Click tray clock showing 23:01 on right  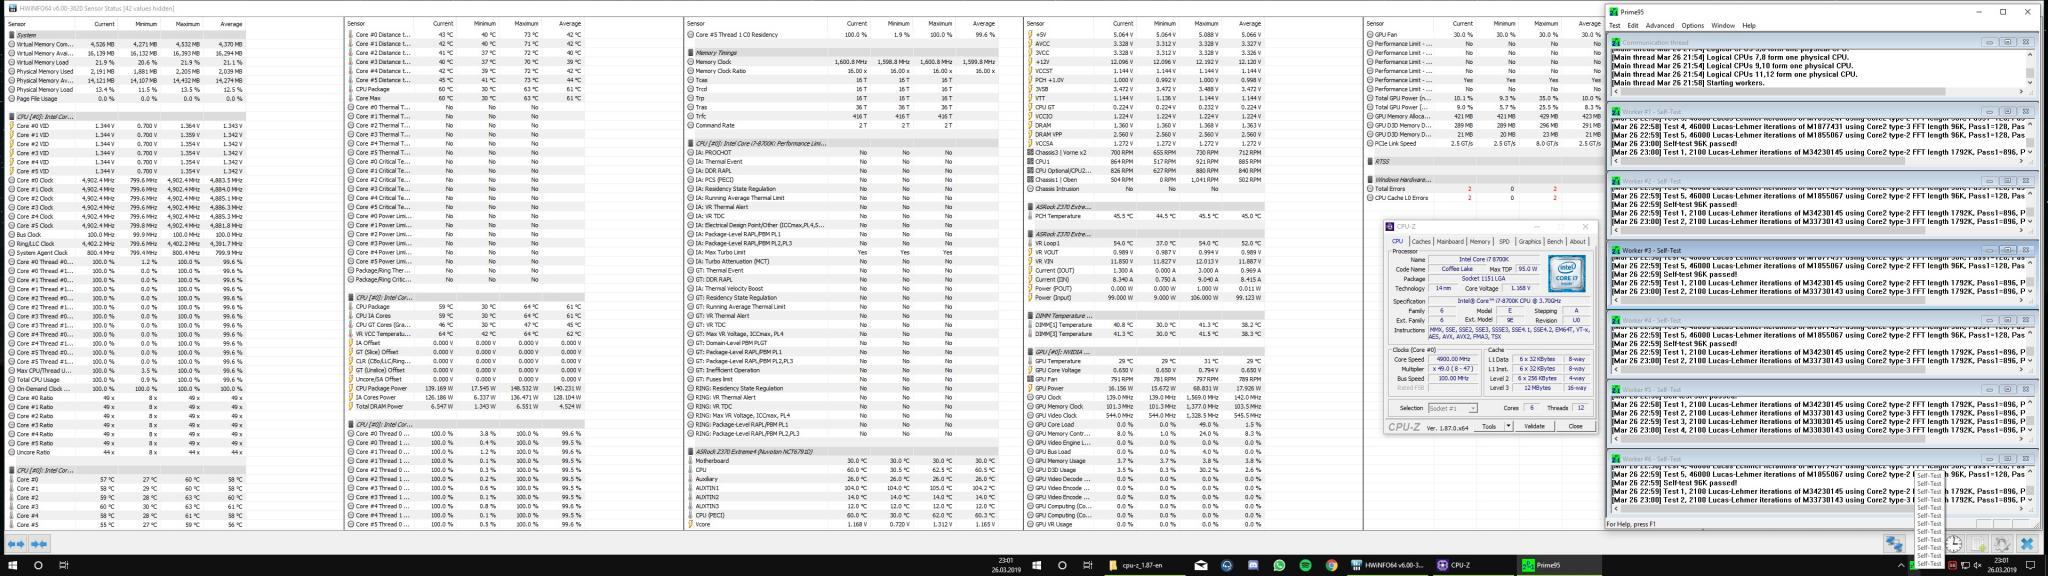[x=2001, y=565]
